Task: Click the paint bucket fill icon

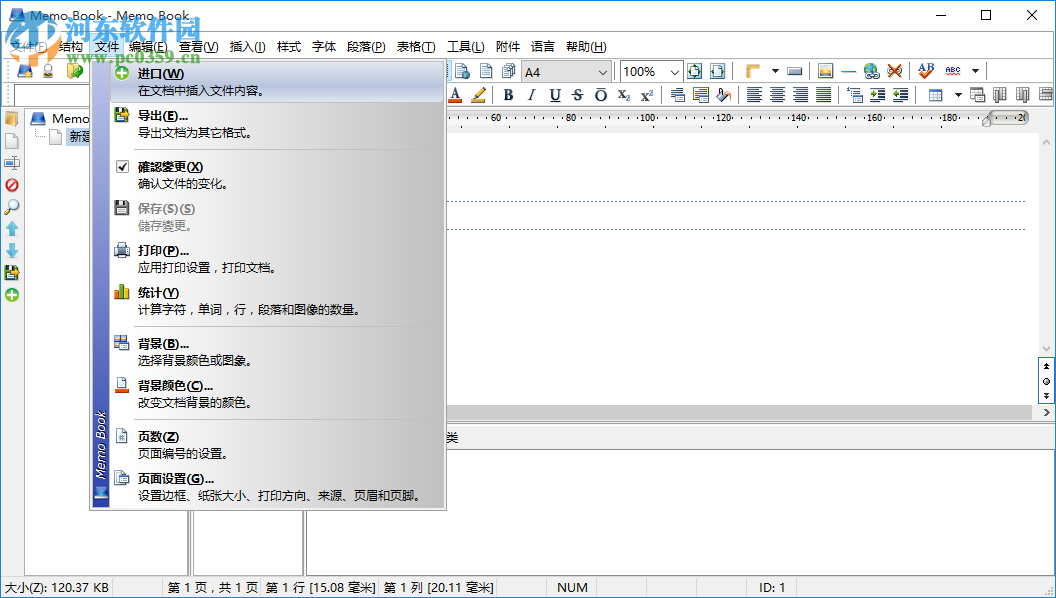Action: (x=723, y=95)
